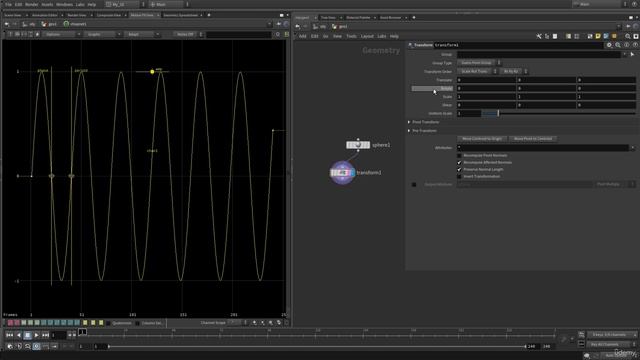This screenshot has width=640, height=360.
Task: Open the Attributes field dropdown arrow
Action: (x=633, y=147)
